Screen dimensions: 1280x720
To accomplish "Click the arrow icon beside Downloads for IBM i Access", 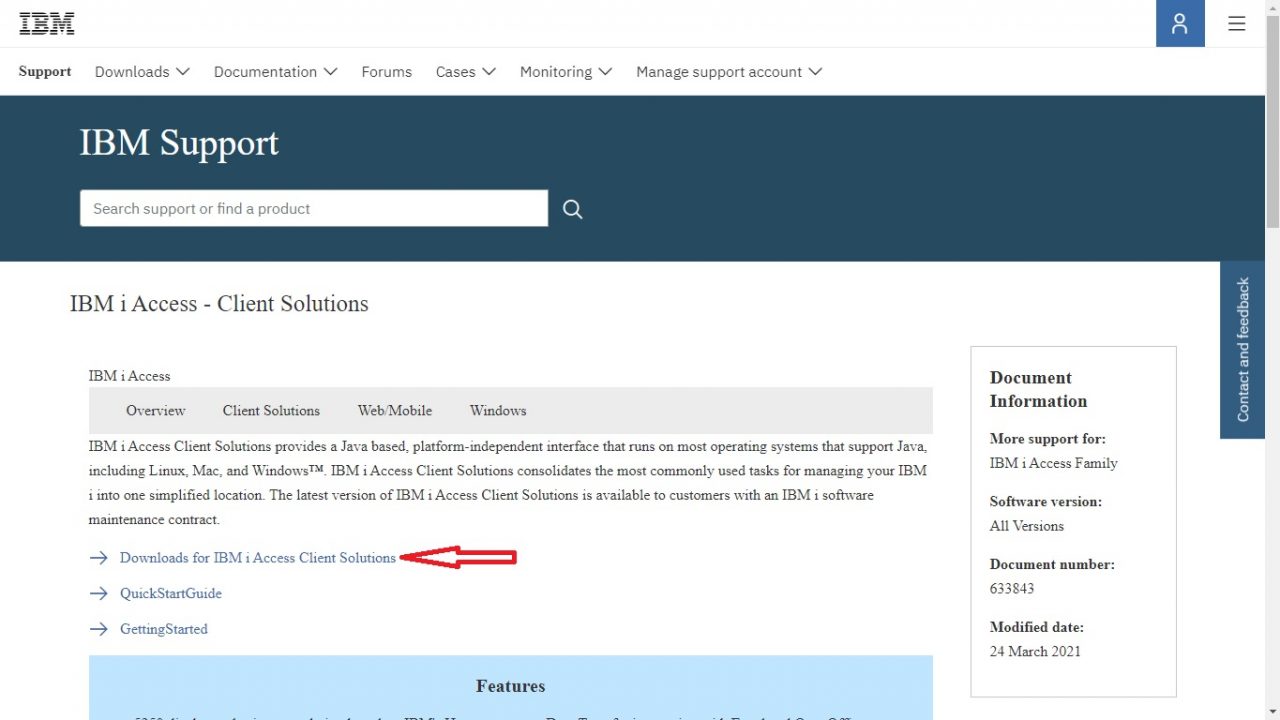I will click(x=99, y=557).
